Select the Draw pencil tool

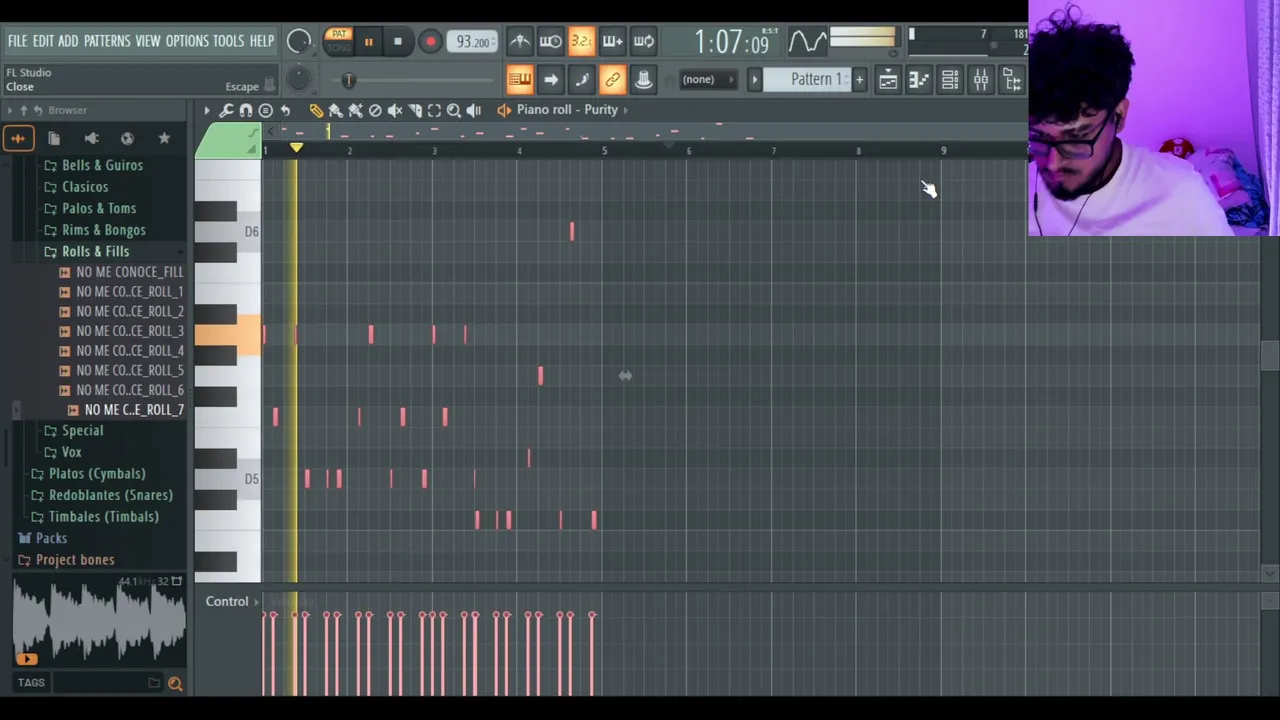click(x=316, y=110)
